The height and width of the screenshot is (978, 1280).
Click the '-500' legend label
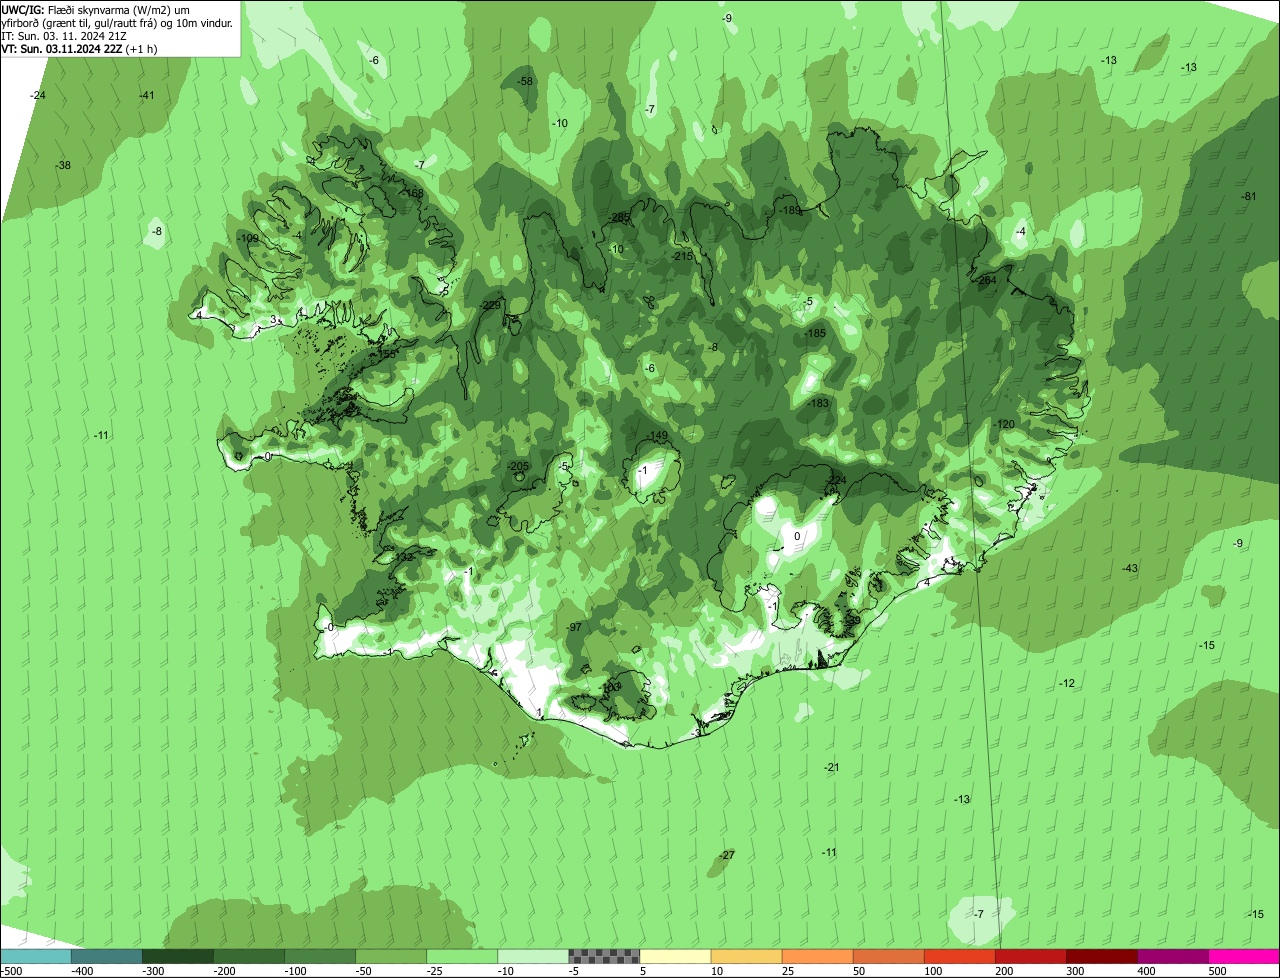[12, 971]
